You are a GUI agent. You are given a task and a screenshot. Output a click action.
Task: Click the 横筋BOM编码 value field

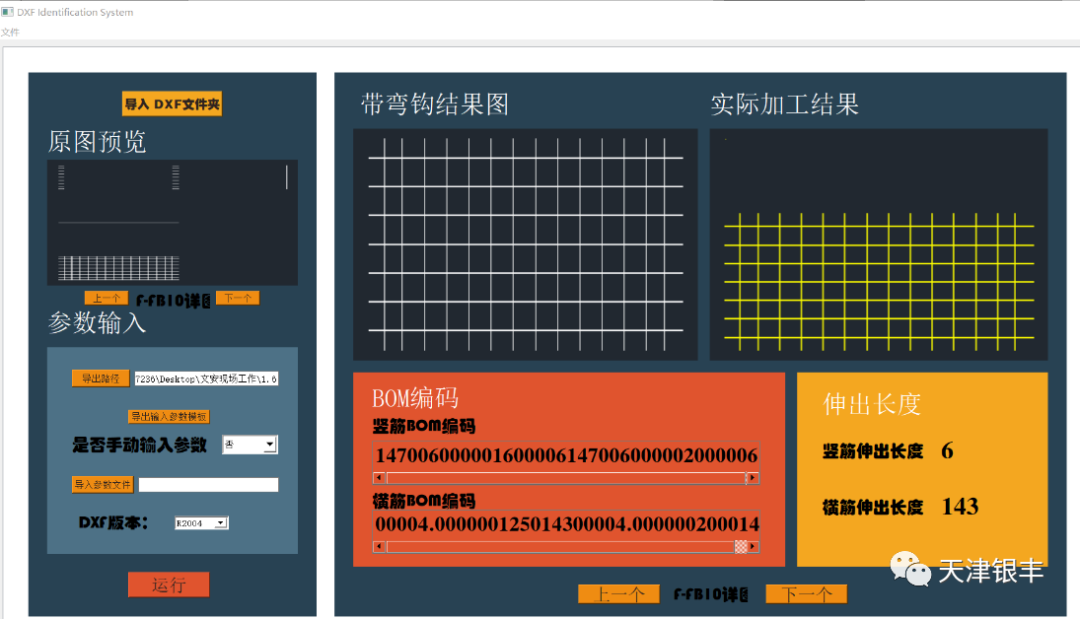tap(566, 524)
